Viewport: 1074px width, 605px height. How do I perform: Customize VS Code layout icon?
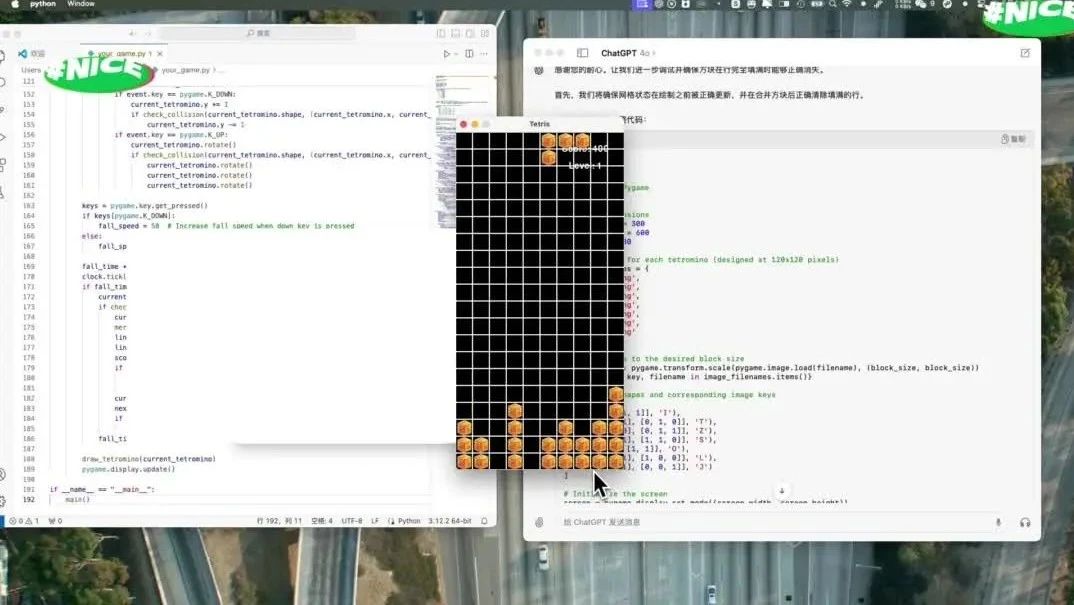[x=485, y=33]
